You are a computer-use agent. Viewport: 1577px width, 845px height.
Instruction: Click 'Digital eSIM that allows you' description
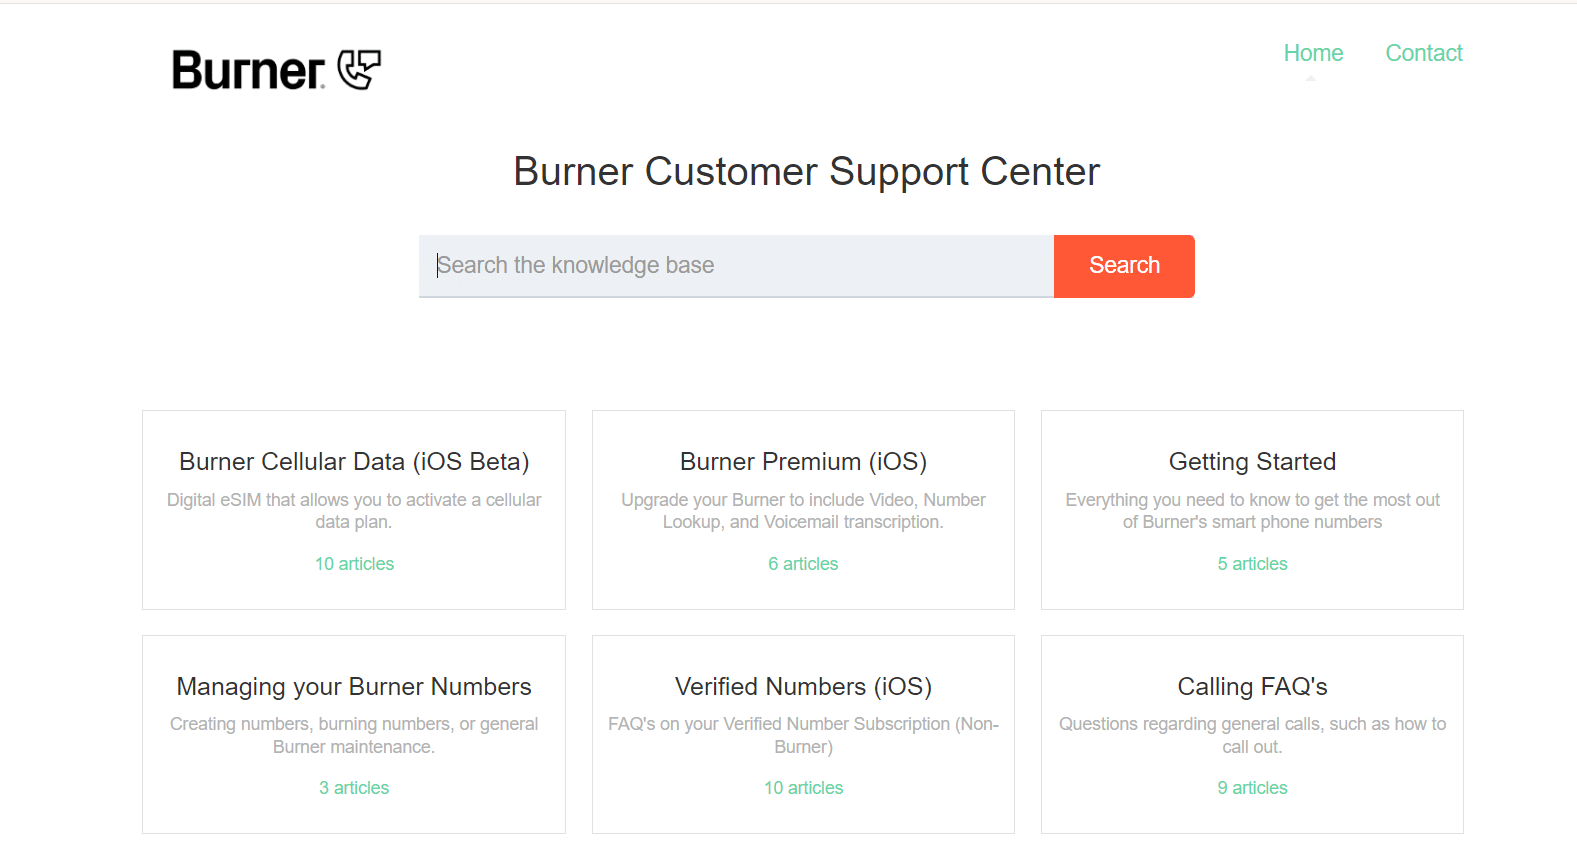[354, 511]
